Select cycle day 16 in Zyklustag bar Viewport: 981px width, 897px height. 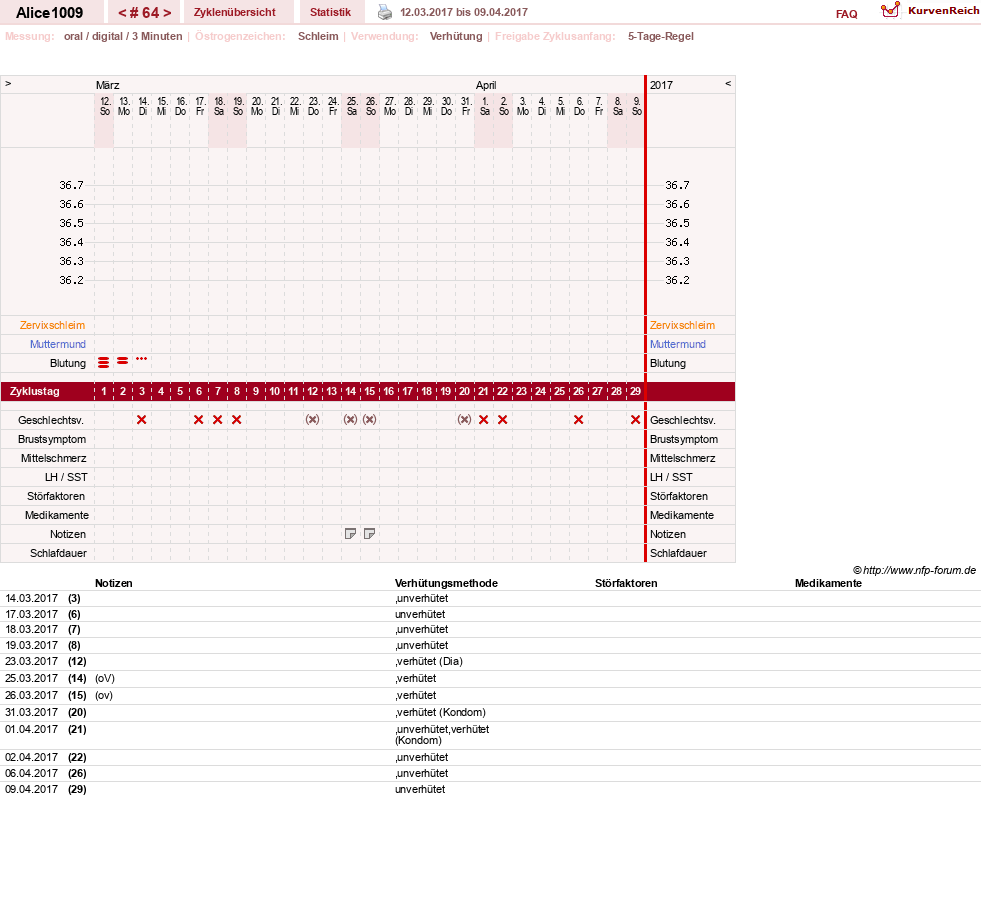389,392
